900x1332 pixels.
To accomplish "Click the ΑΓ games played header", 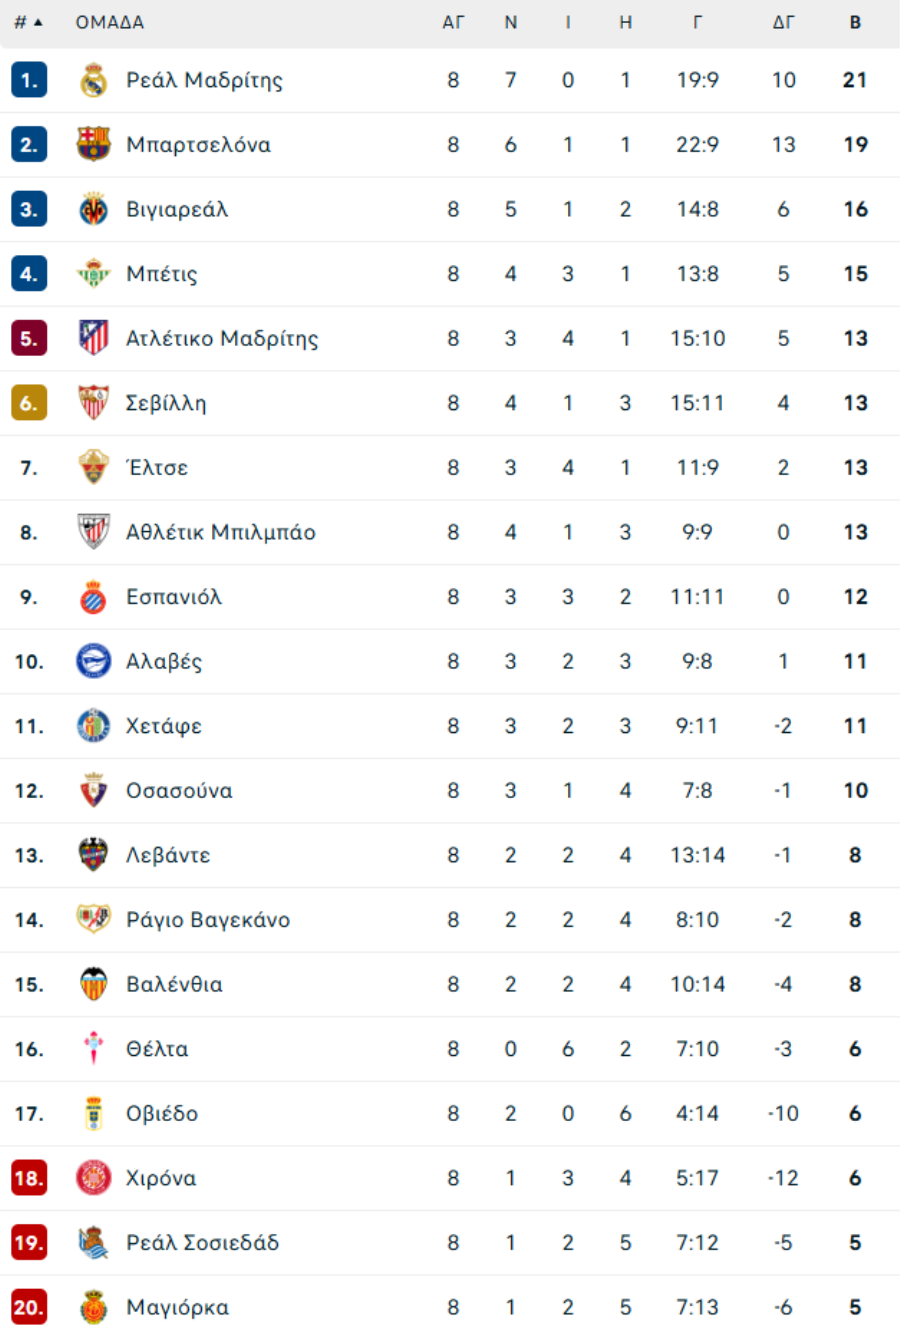I will pyautogui.click(x=453, y=22).
